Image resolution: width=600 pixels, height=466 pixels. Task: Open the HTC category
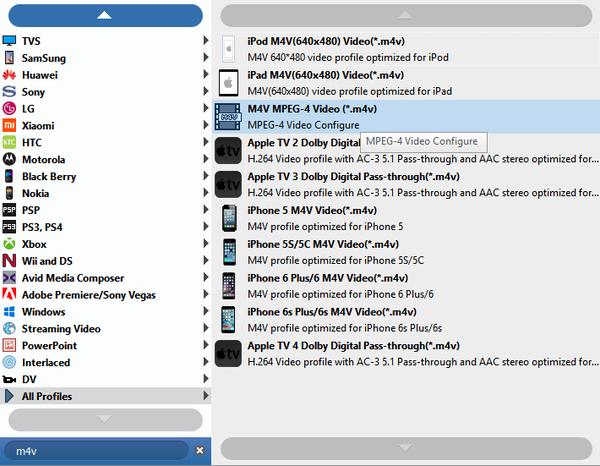pos(106,142)
